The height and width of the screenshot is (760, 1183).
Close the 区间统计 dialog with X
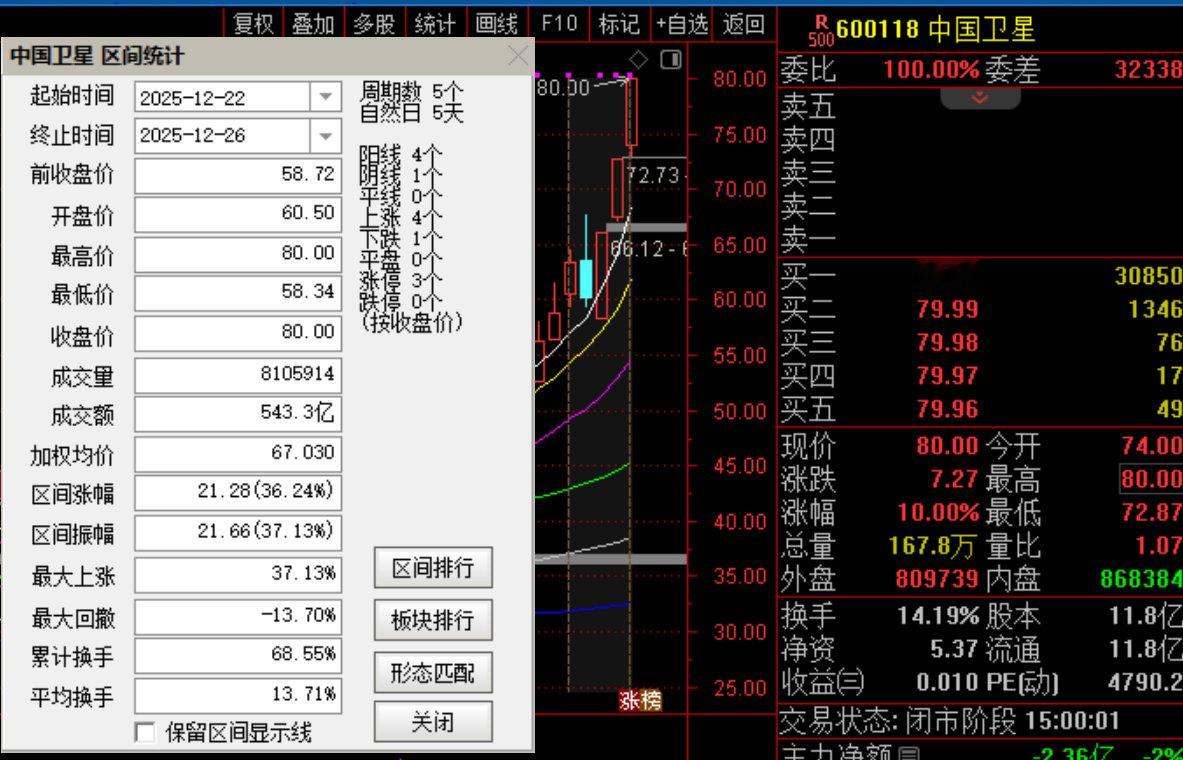coord(518,56)
